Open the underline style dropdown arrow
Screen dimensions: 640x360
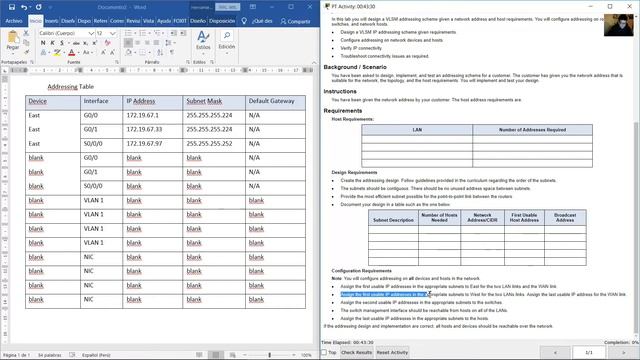tap(68, 43)
